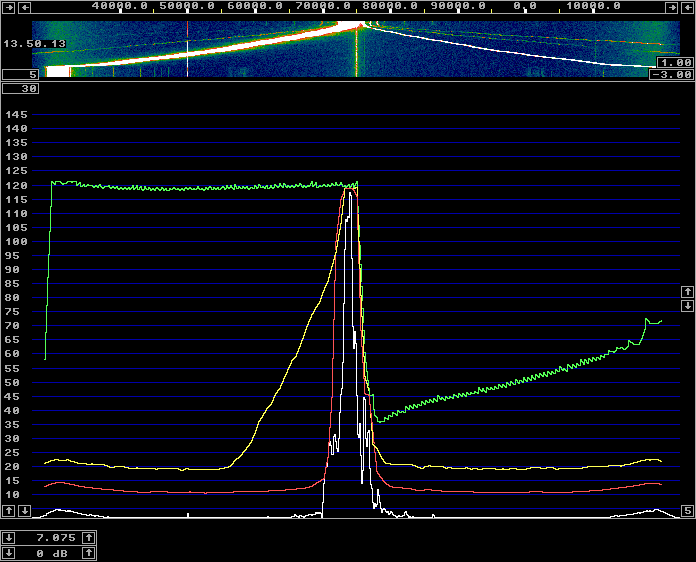Click the down arrow at spectrum bottom-left
The width and height of the screenshot is (696, 562).
pyautogui.click(x=25, y=511)
